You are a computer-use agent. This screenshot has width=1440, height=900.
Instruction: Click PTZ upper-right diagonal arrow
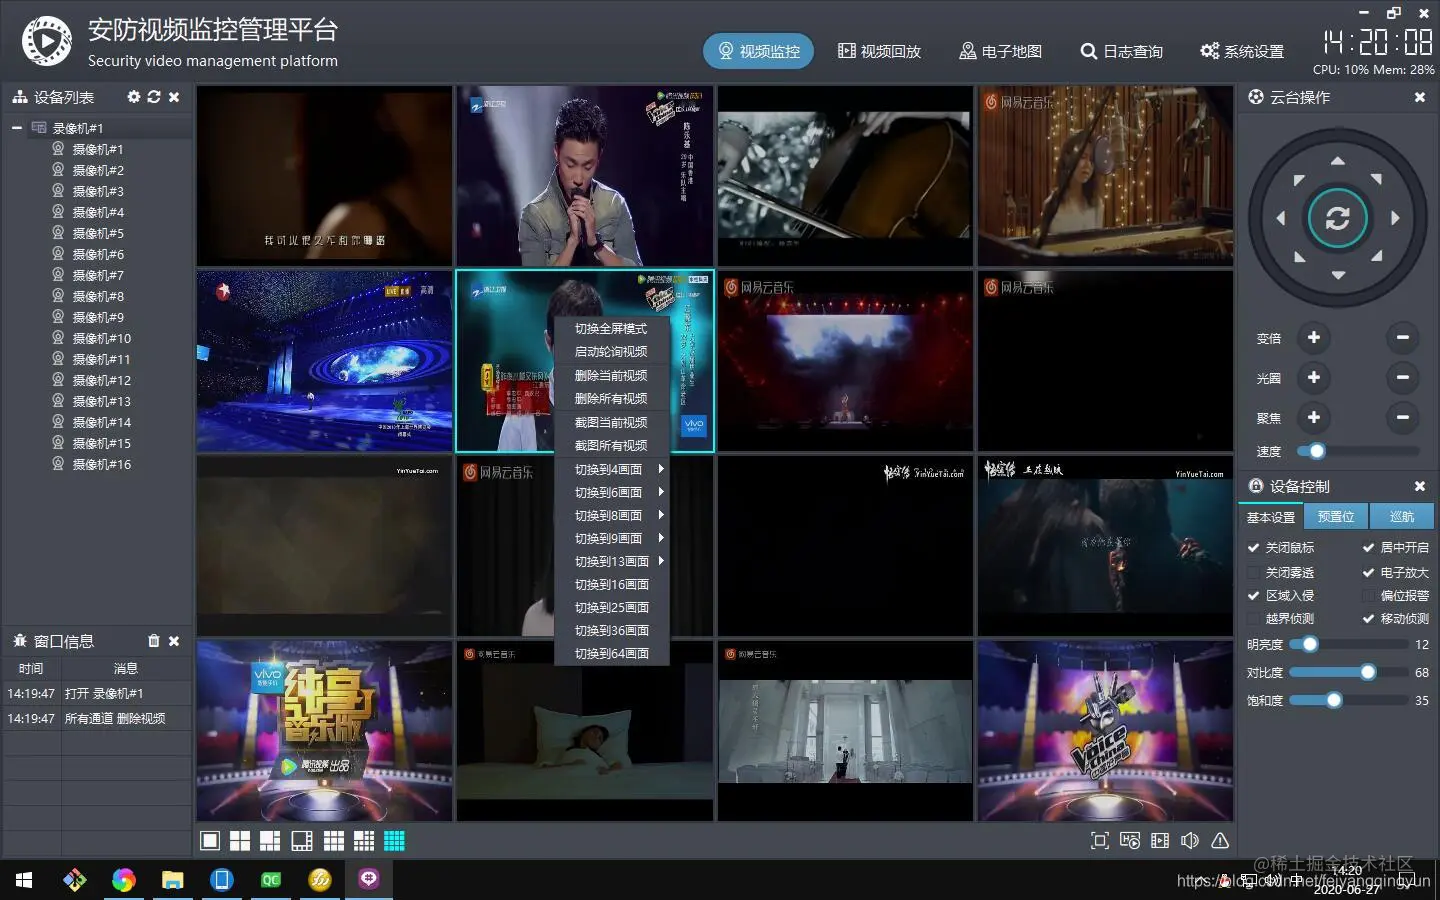(x=1377, y=179)
